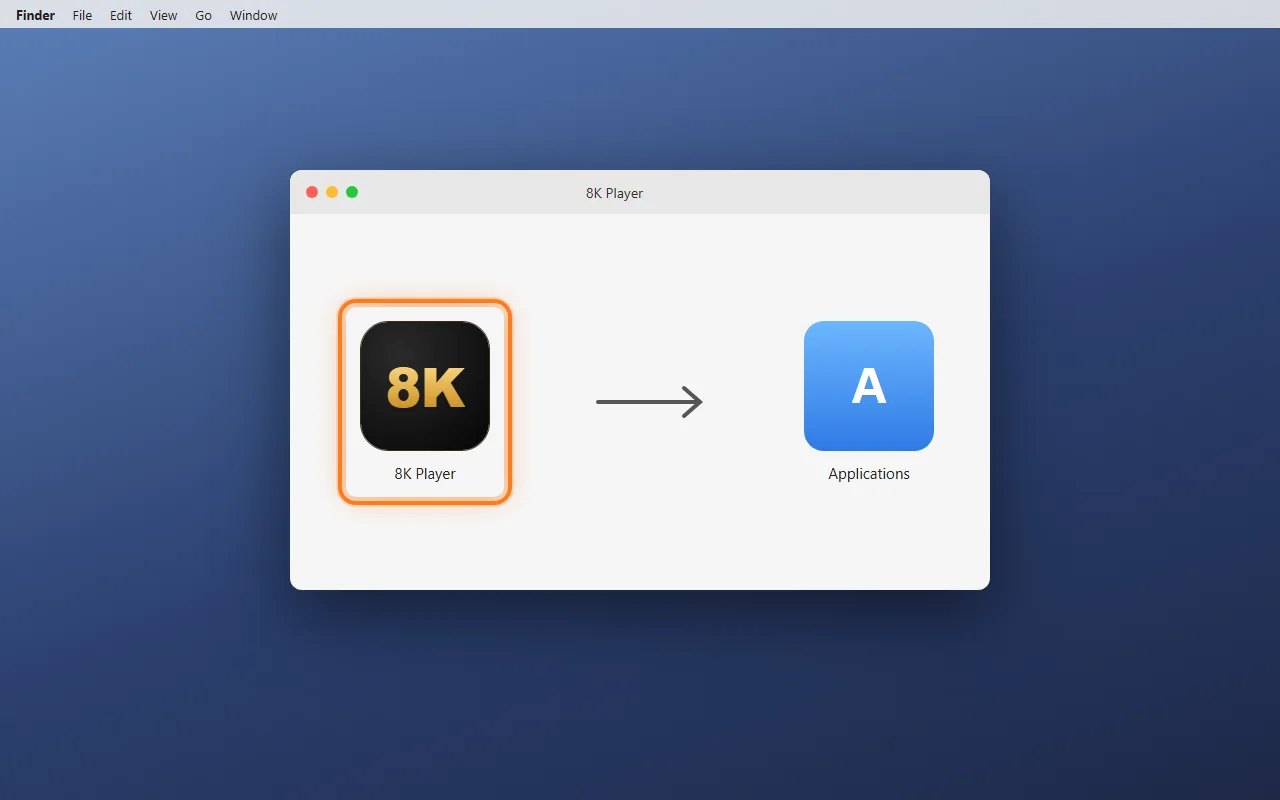Close the 8K Player installer window
The image size is (1280, 800).
click(x=312, y=192)
